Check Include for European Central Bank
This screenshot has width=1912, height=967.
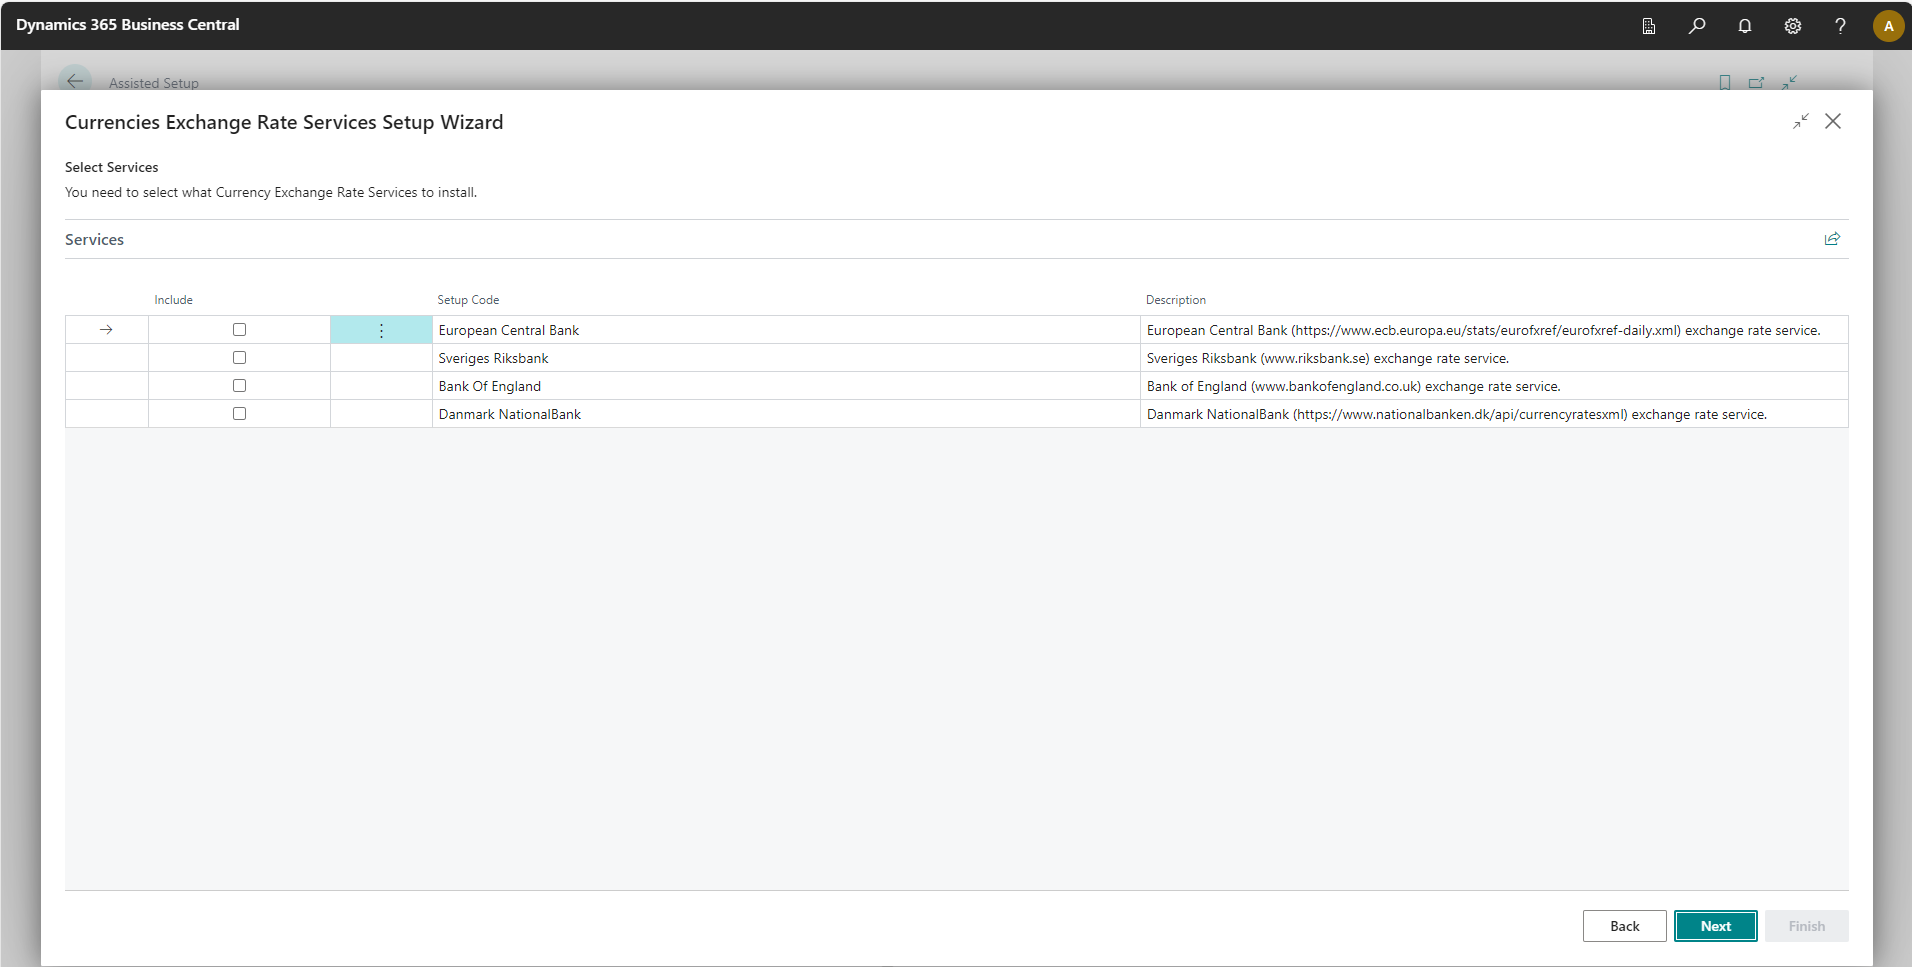click(x=239, y=328)
